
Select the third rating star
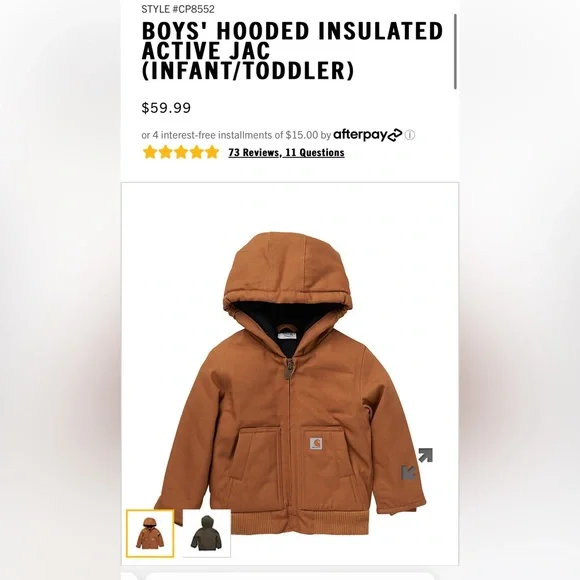tap(181, 152)
